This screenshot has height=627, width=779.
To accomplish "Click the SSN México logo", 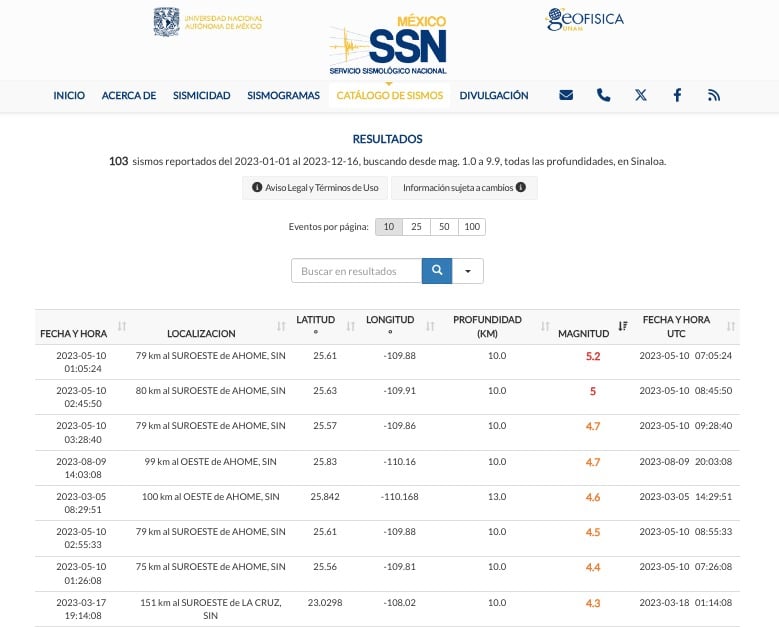I will (388, 45).
